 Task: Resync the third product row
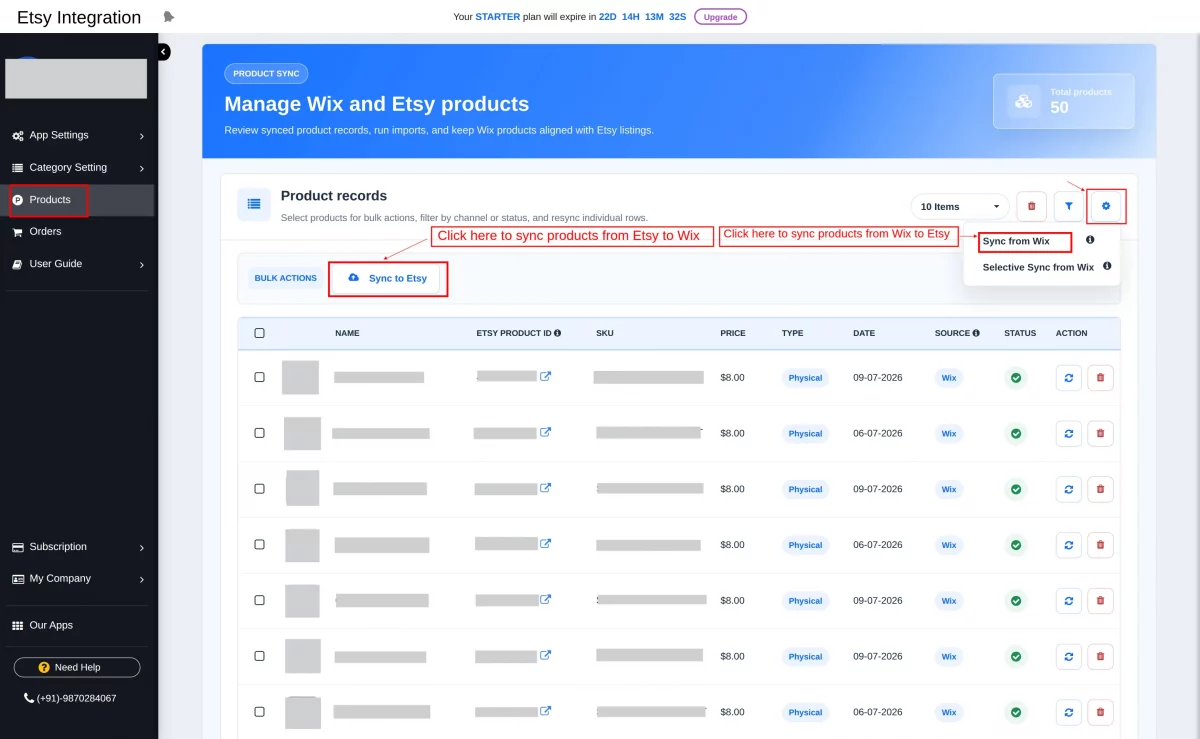[x=1069, y=490]
